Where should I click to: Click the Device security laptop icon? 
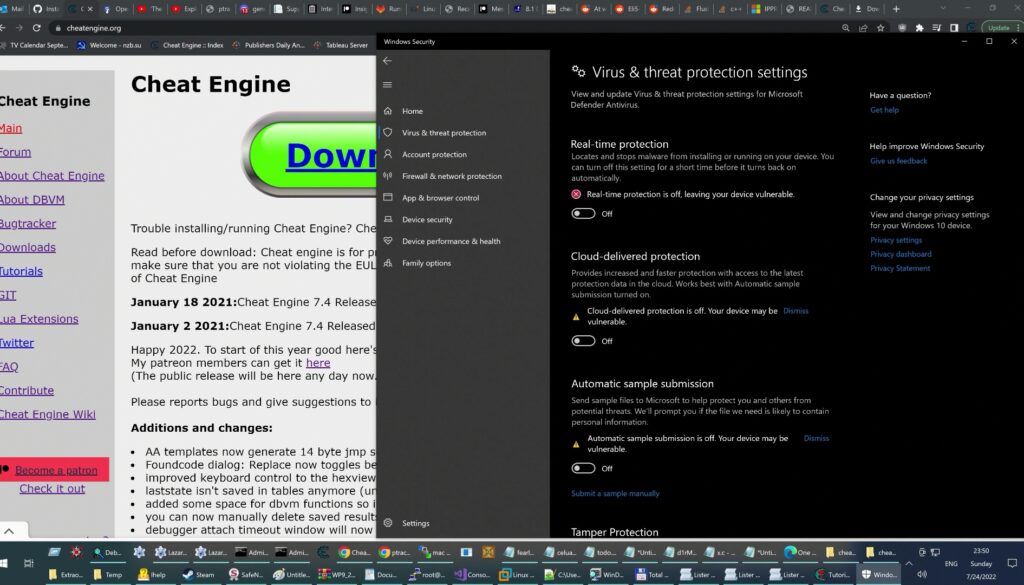coord(388,219)
